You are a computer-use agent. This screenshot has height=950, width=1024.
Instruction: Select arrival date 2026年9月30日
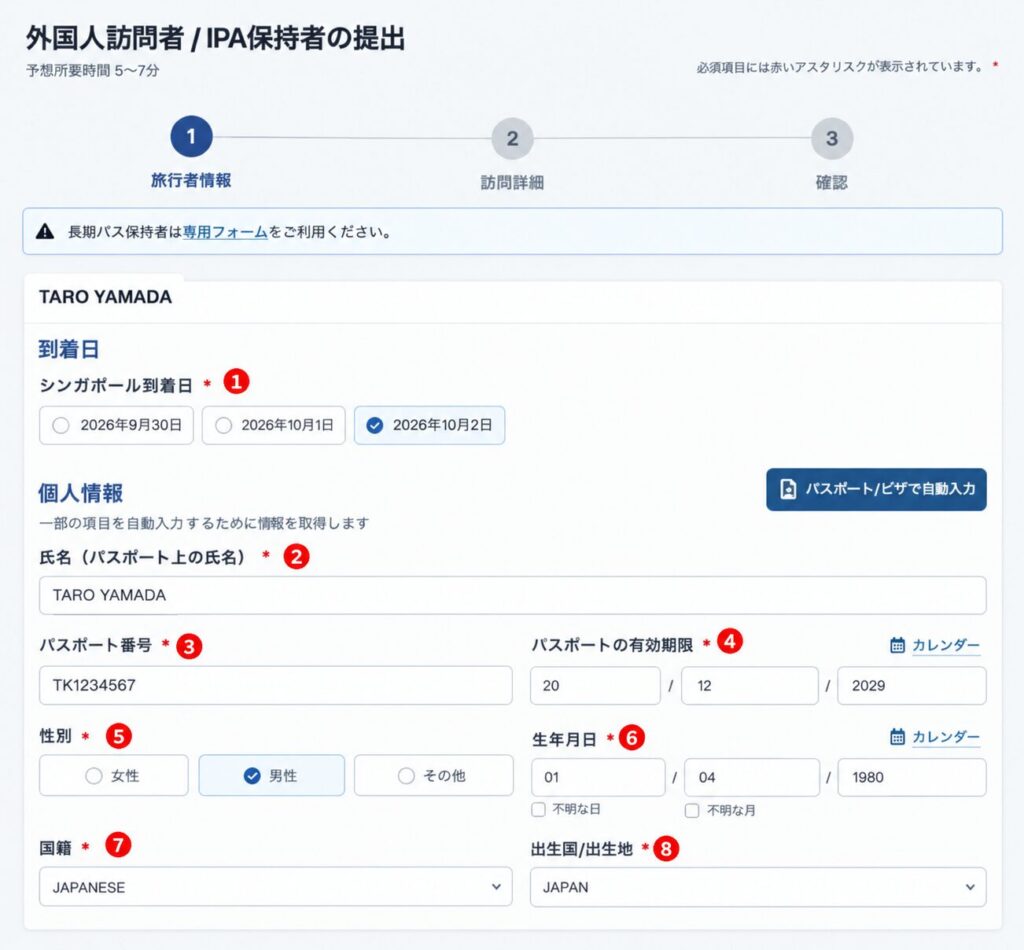[x=116, y=425]
